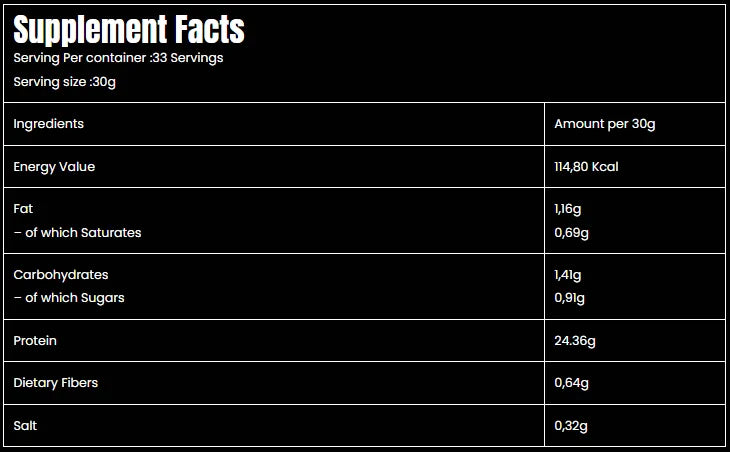Select the Dietary Fibers label
730x452 pixels.
click(55, 383)
